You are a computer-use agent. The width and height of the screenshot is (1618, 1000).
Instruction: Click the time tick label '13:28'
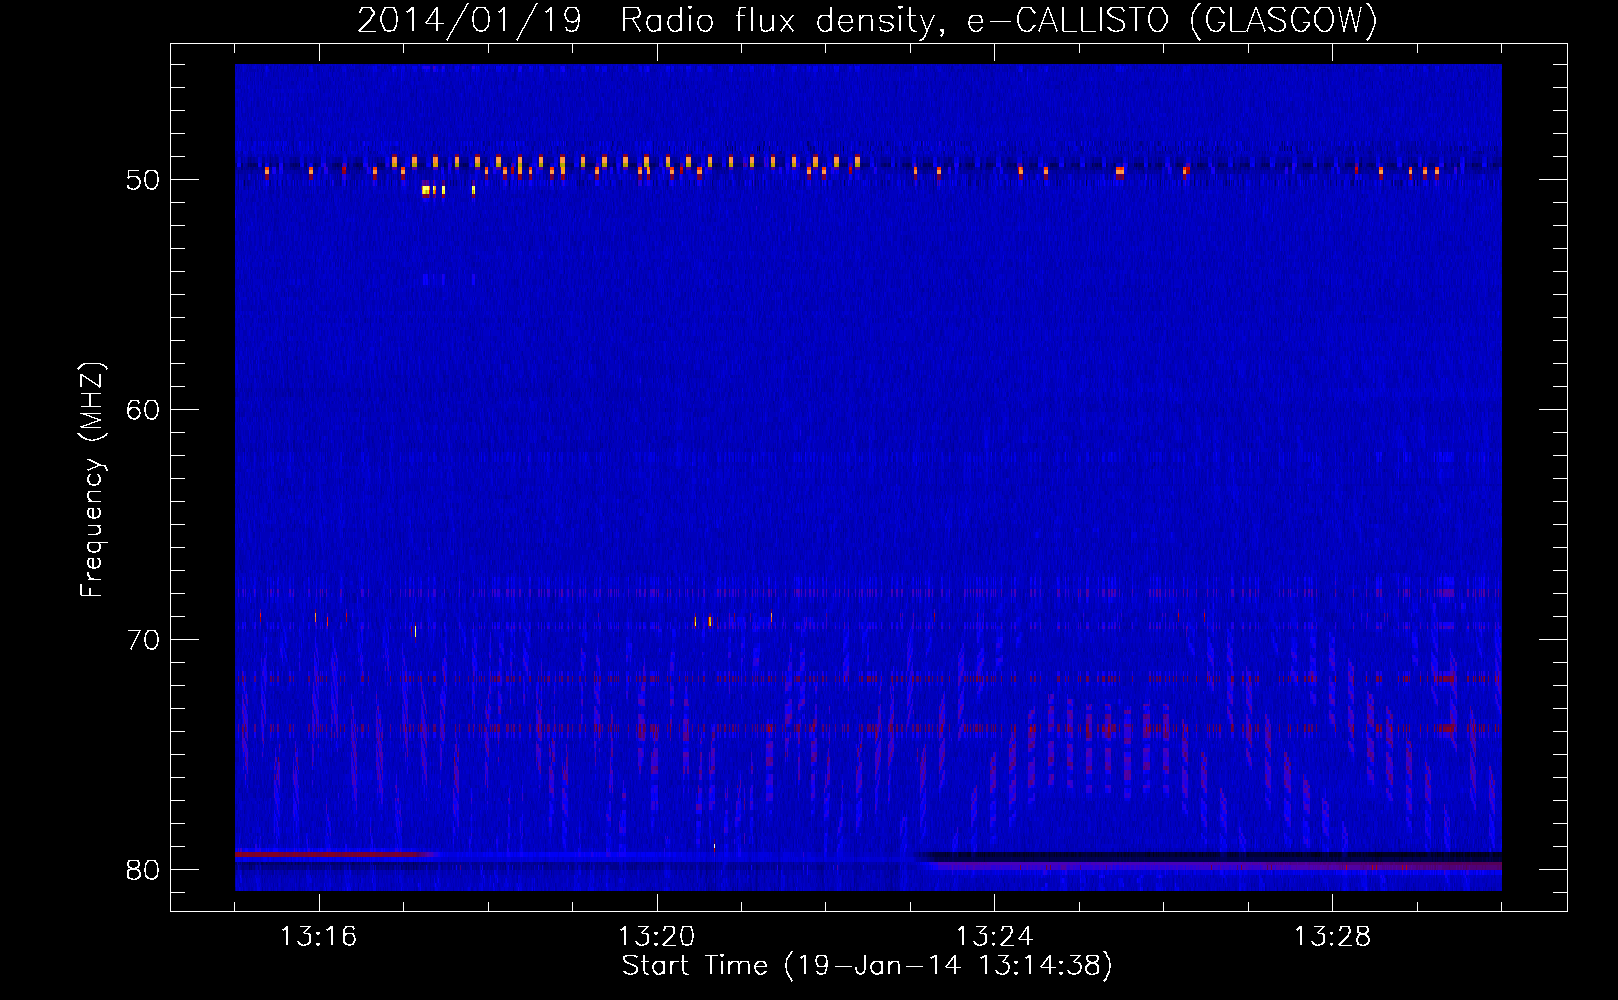pyautogui.click(x=1332, y=936)
